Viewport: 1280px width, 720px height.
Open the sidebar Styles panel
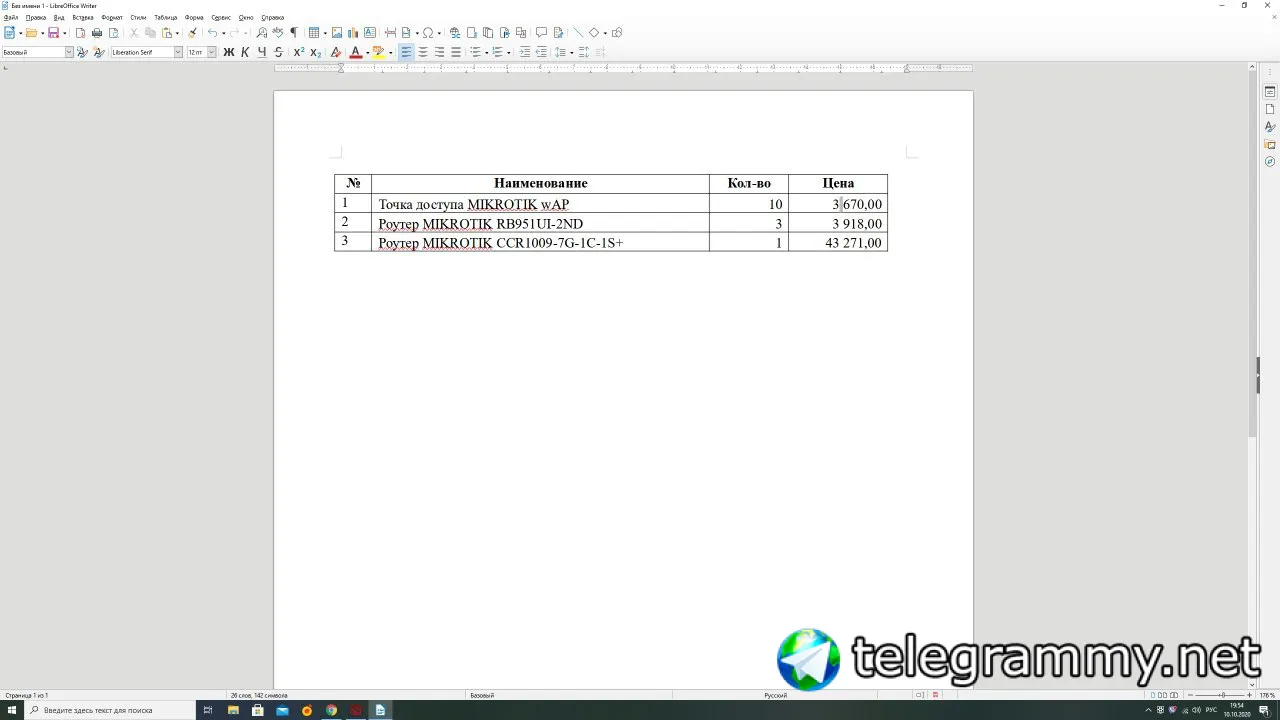1270,127
